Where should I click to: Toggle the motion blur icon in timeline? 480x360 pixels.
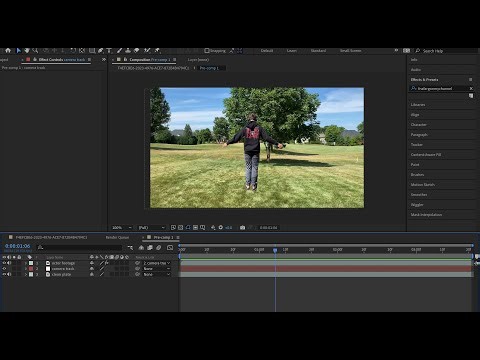[159, 247]
